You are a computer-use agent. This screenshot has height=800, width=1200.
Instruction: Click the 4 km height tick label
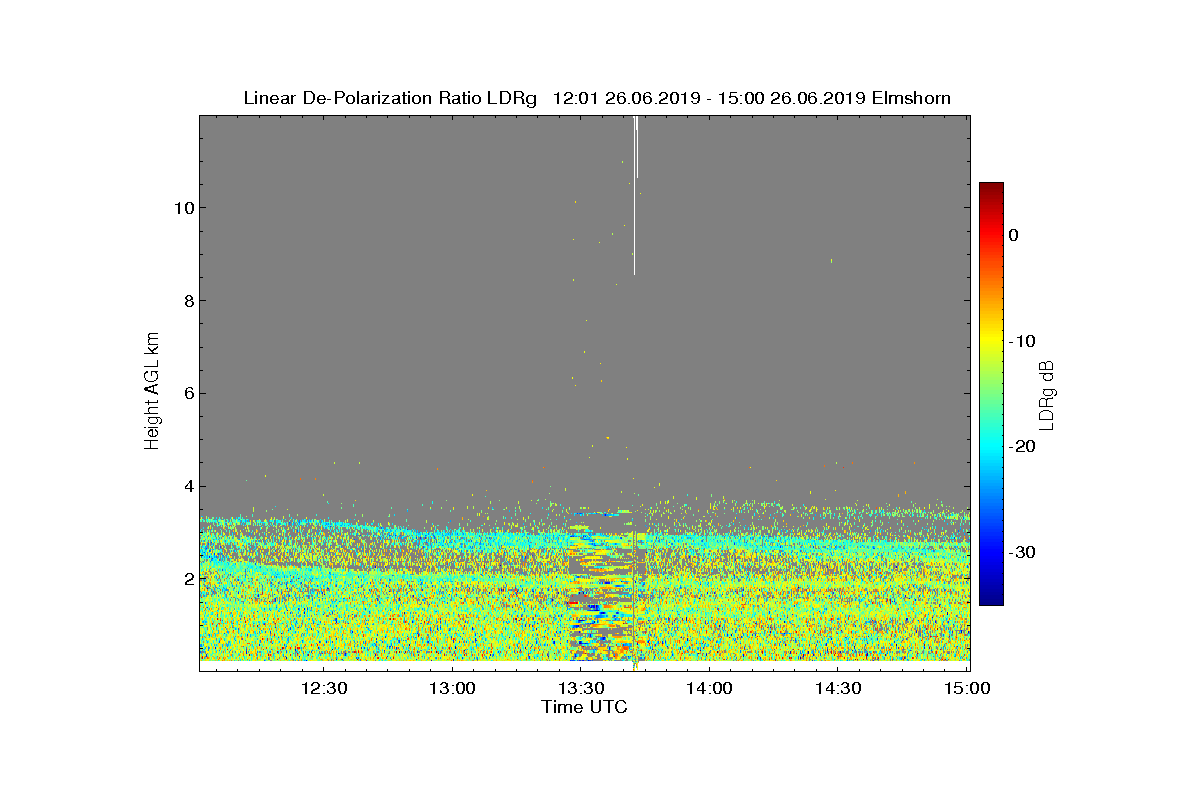click(187, 486)
